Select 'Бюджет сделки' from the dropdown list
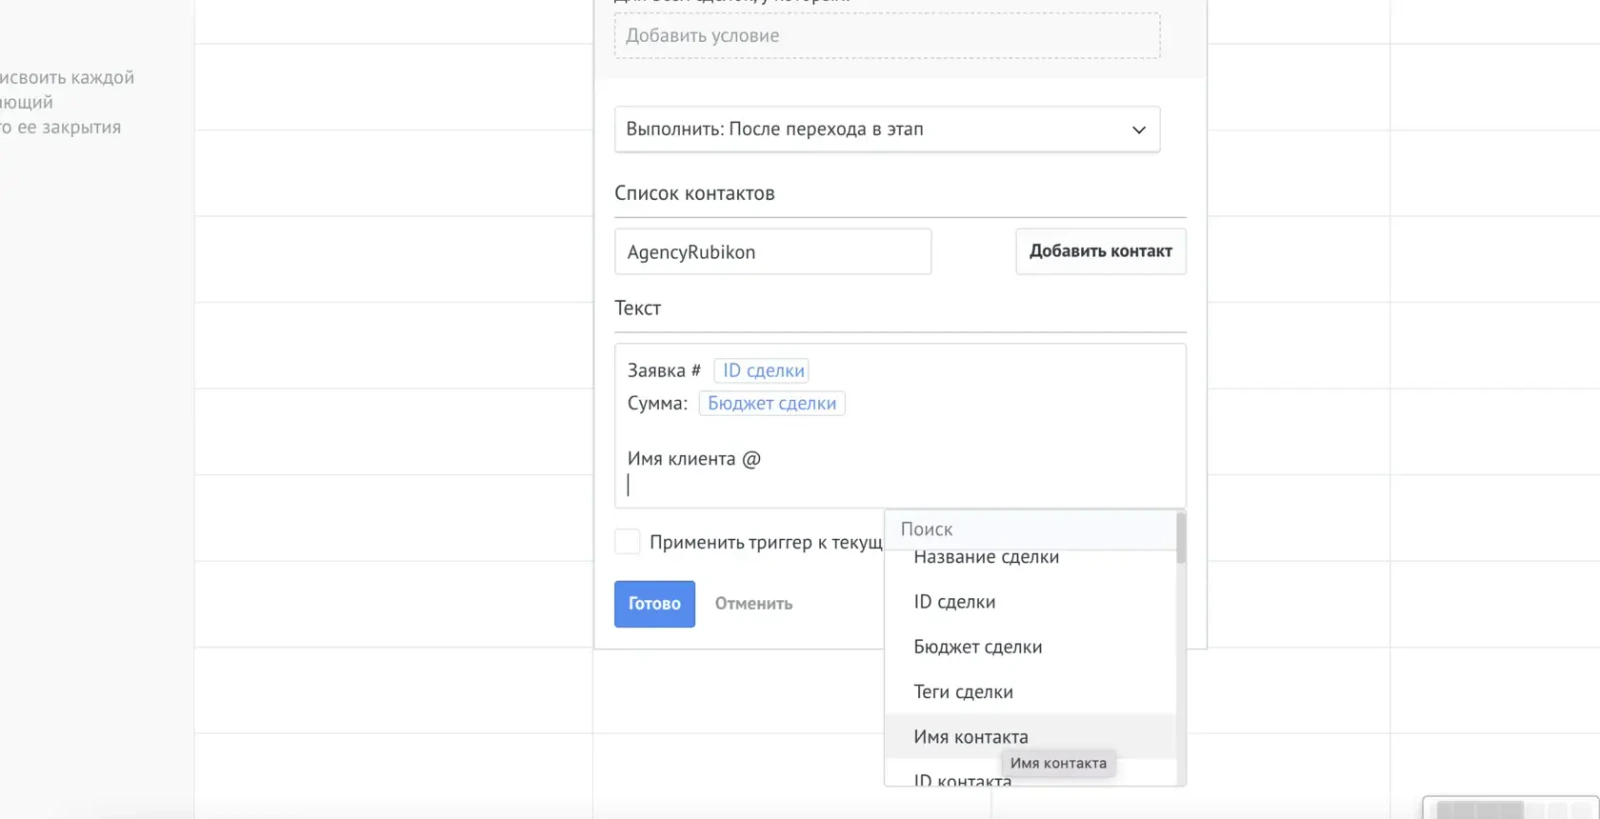1600x819 pixels. point(1030,647)
